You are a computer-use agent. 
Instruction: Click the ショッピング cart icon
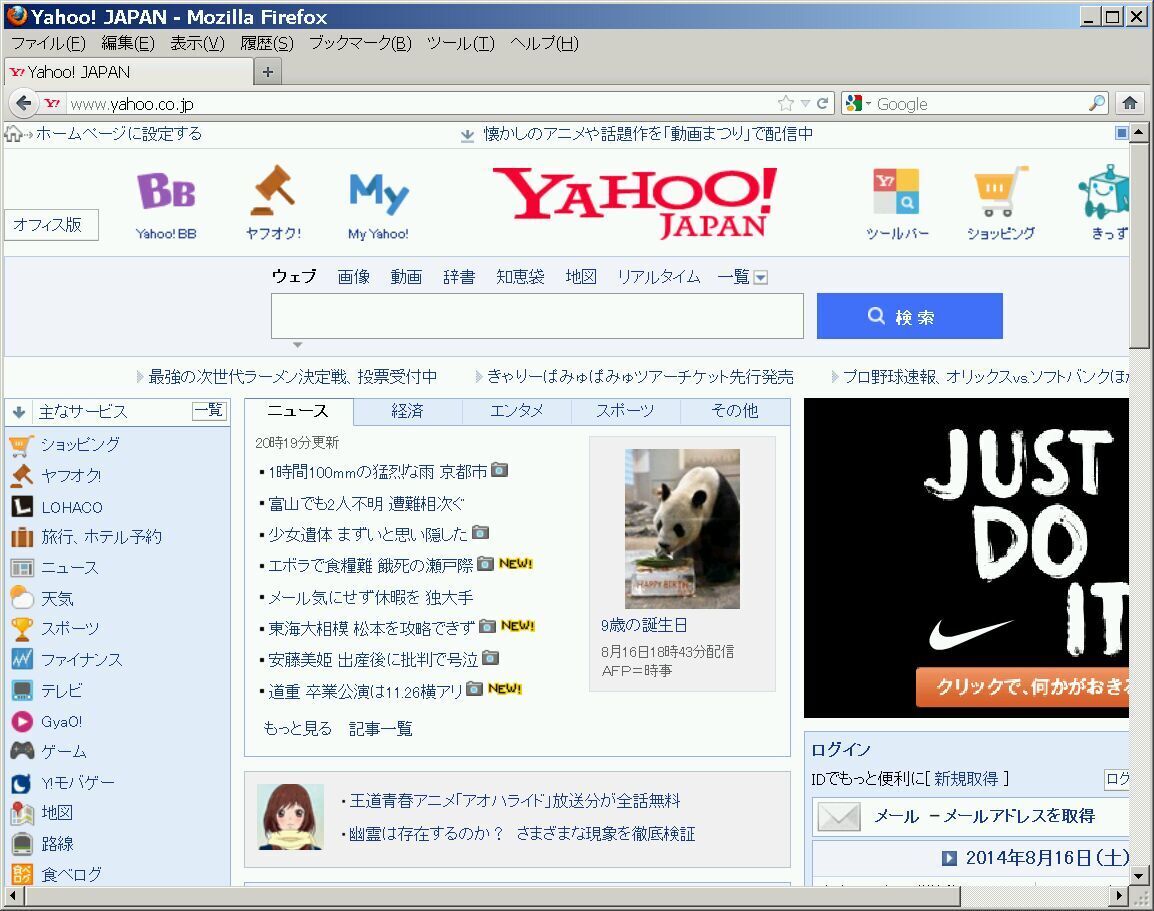click(1000, 192)
